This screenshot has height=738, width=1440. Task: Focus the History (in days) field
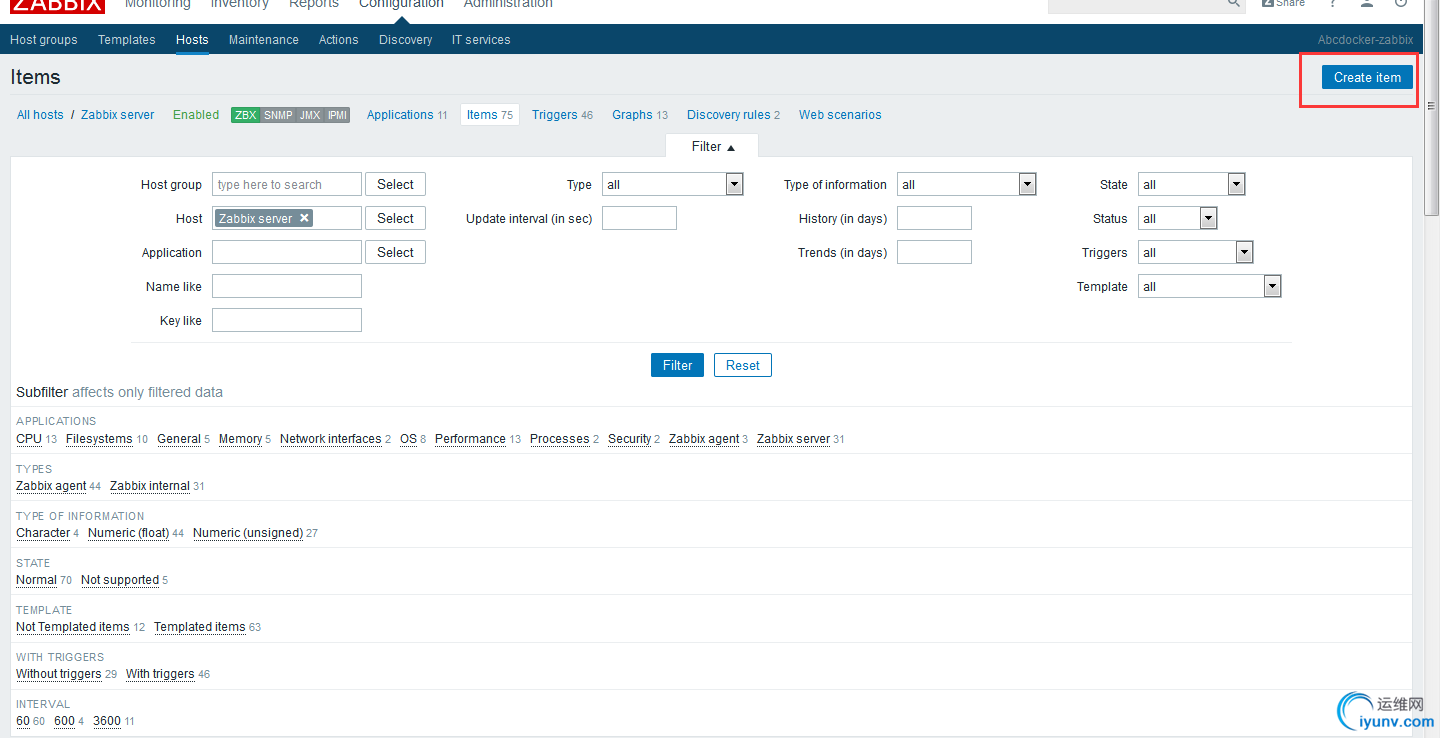click(x=934, y=218)
